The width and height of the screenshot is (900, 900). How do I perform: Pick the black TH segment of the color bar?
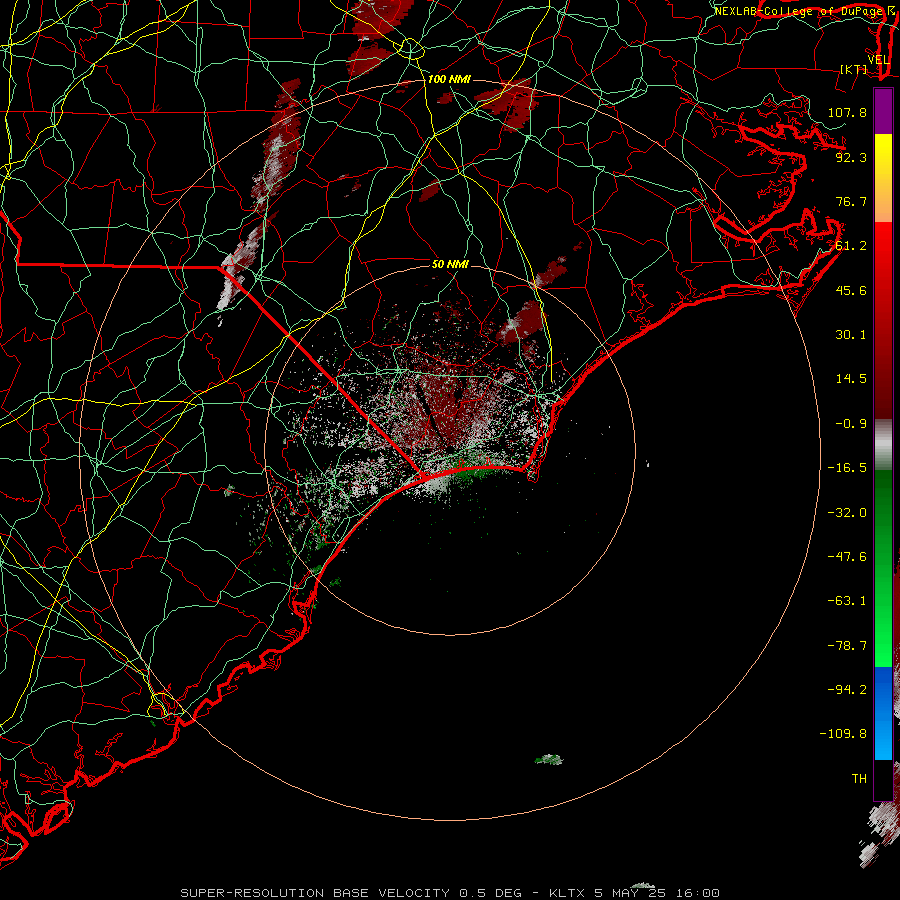point(883,779)
